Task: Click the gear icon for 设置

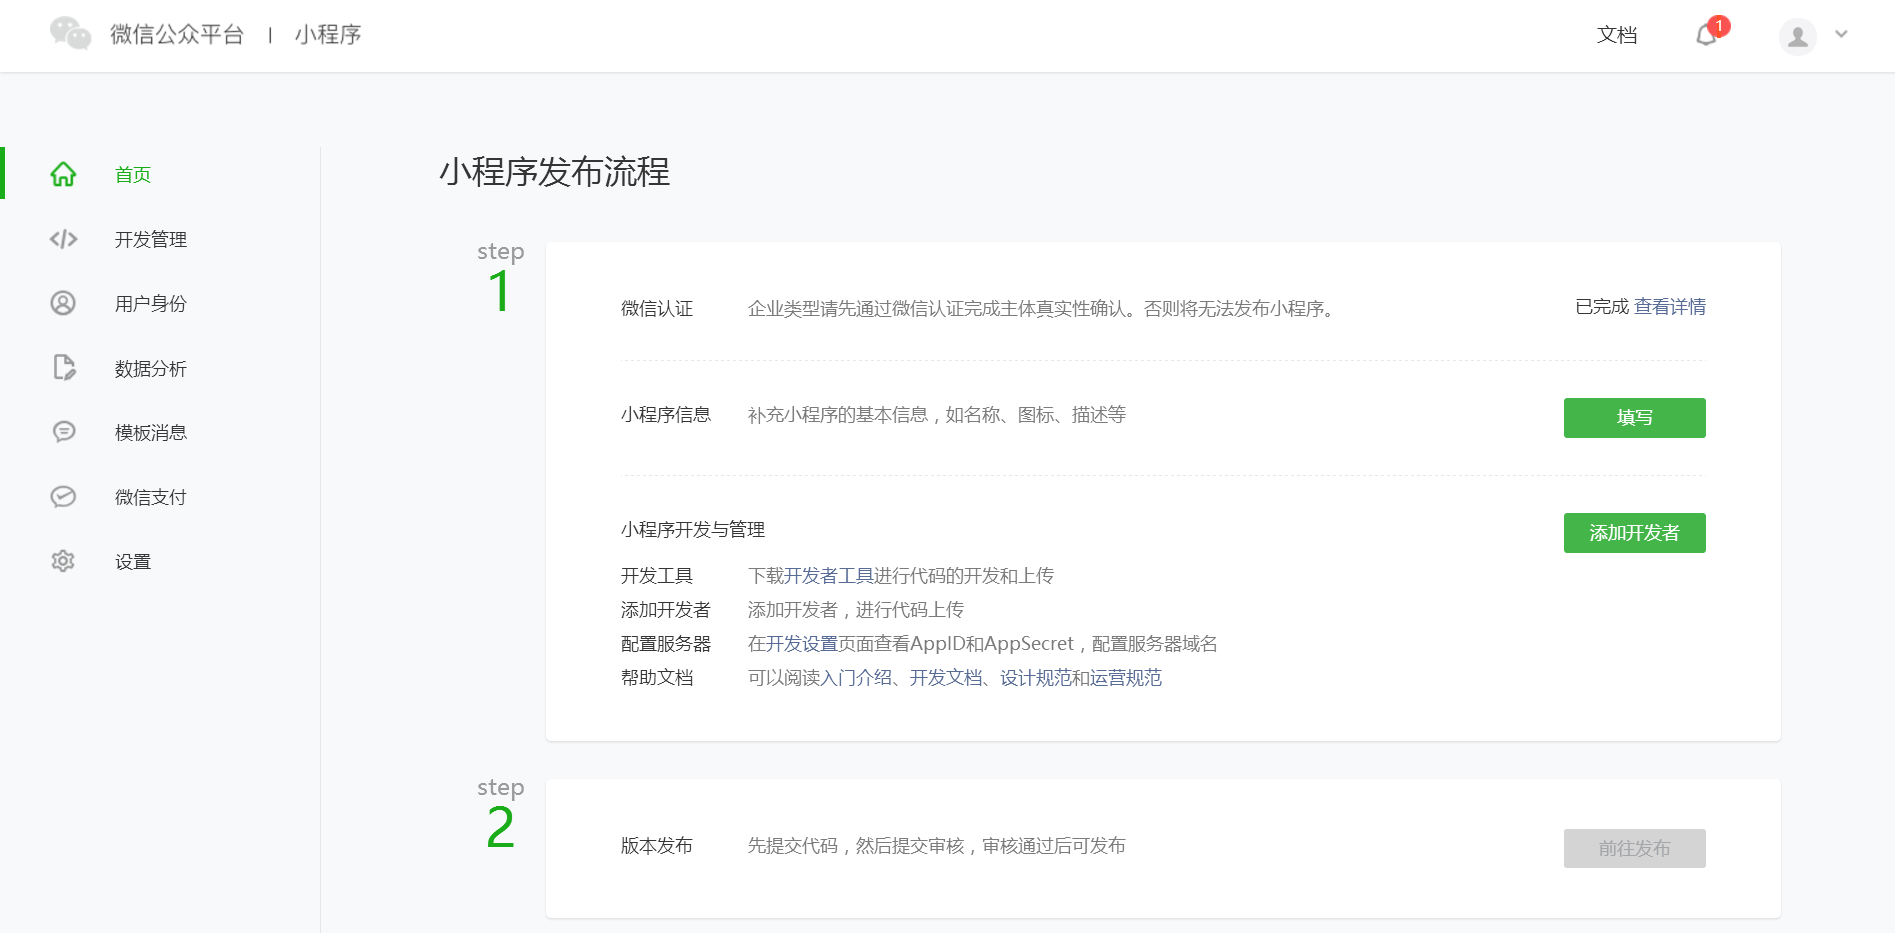Action: point(63,561)
